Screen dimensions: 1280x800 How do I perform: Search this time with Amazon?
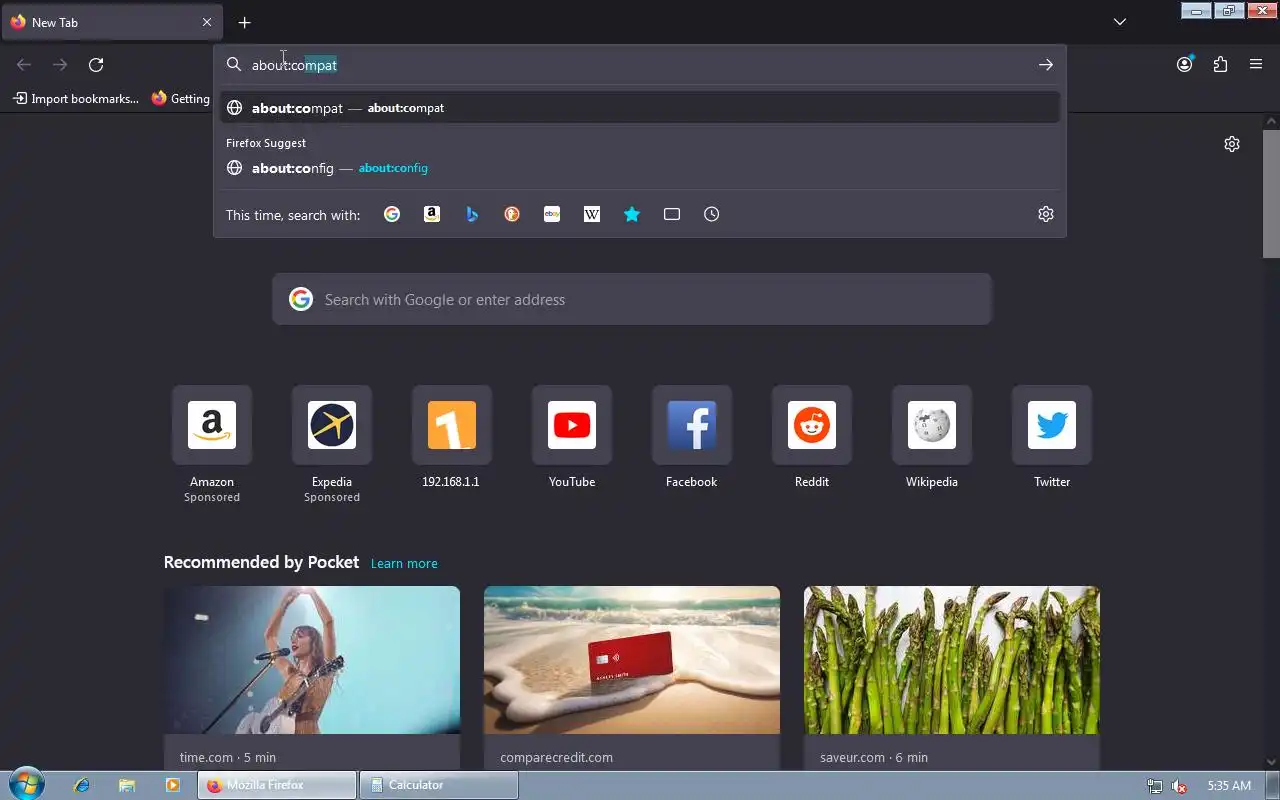432,214
